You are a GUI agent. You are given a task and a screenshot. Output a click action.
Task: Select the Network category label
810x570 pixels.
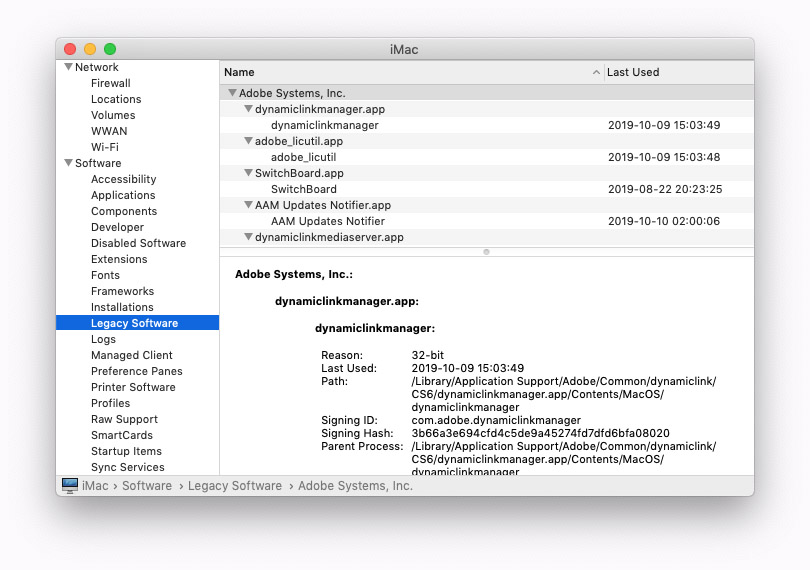click(x=97, y=67)
